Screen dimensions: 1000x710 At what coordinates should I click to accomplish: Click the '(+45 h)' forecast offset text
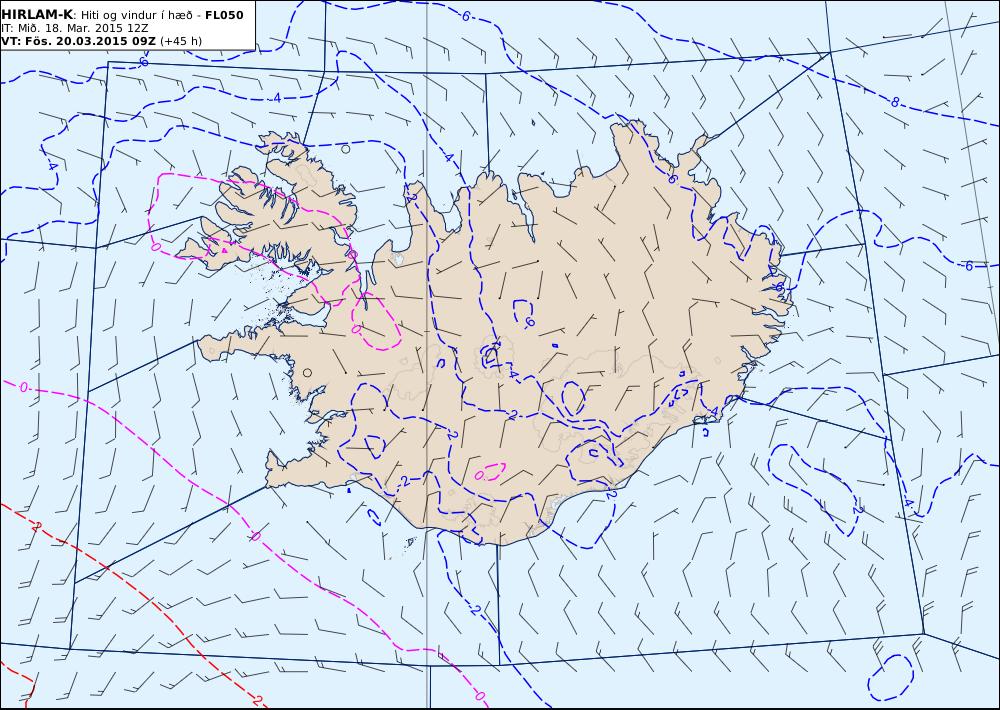tap(180, 41)
